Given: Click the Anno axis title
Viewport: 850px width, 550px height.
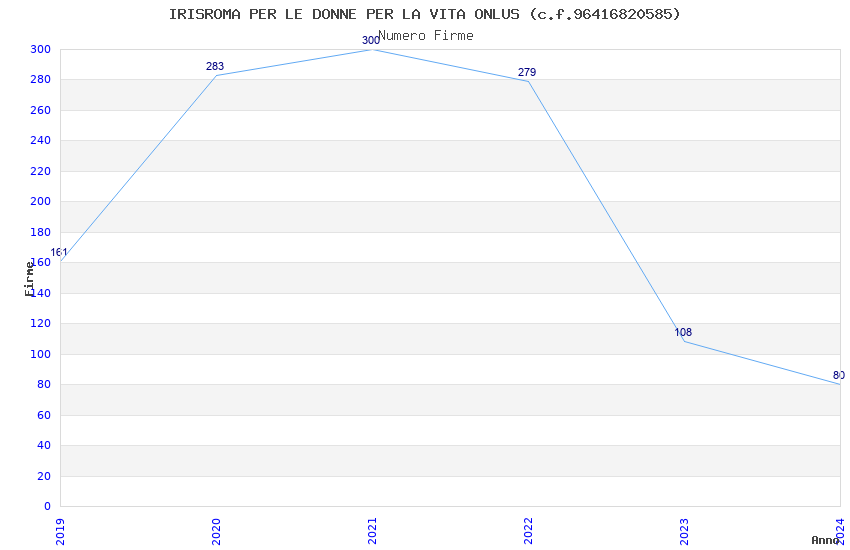Looking at the screenshot, I should 825,540.
